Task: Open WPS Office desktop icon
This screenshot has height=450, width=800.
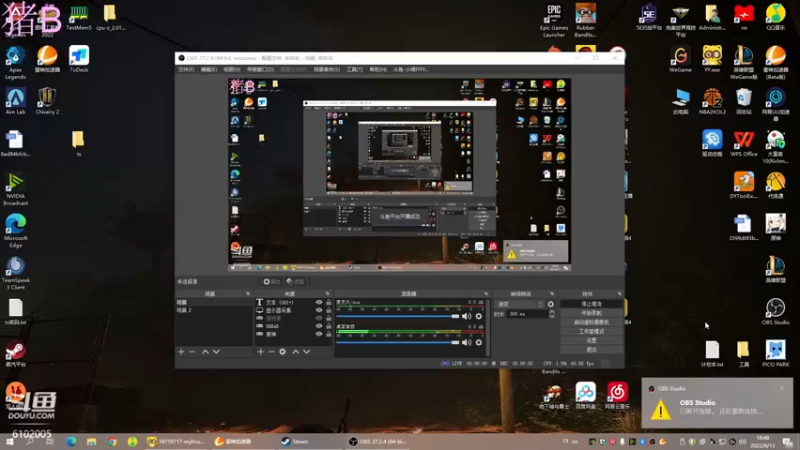Action: tap(743, 143)
